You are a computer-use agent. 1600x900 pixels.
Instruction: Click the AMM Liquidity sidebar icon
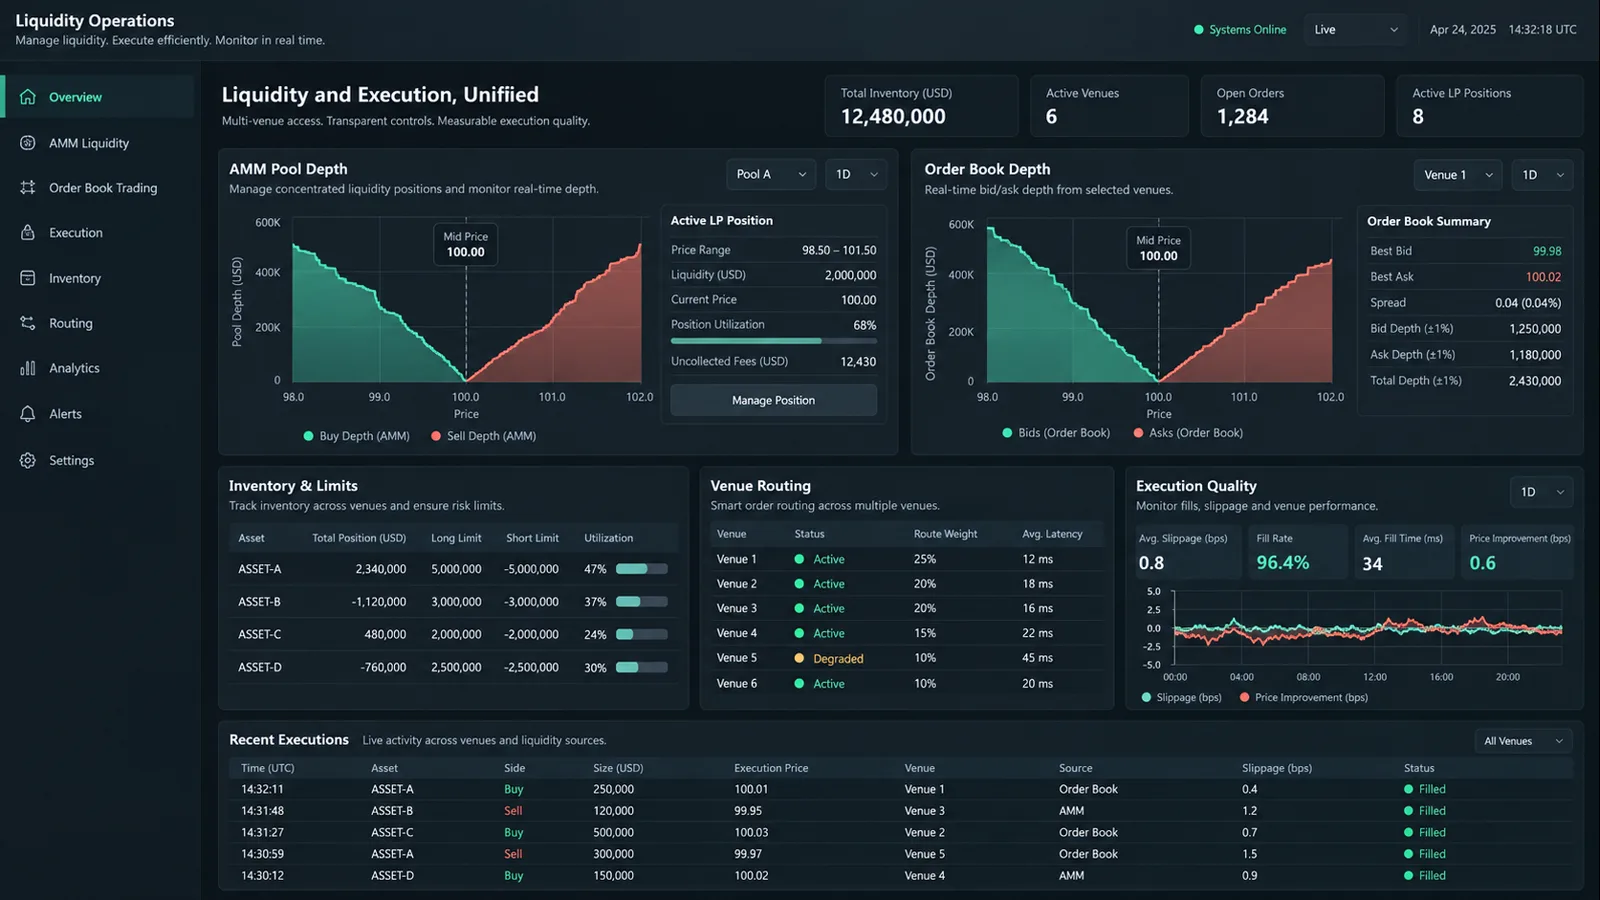click(x=28, y=143)
